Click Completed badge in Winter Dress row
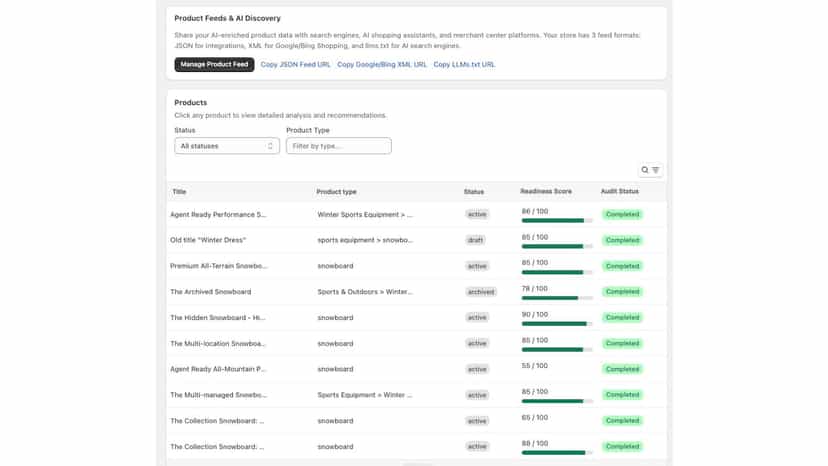828x466 pixels. click(623, 240)
